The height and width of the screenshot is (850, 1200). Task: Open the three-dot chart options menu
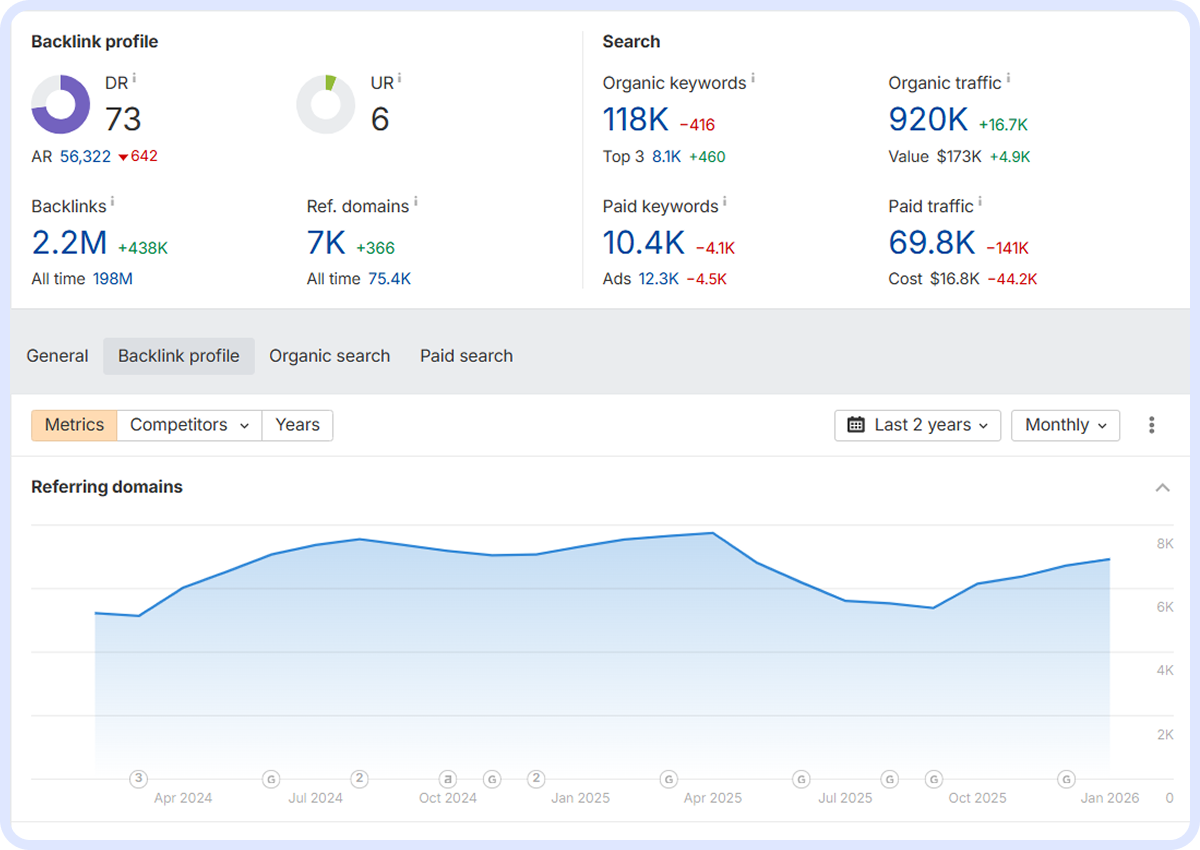tap(1151, 425)
